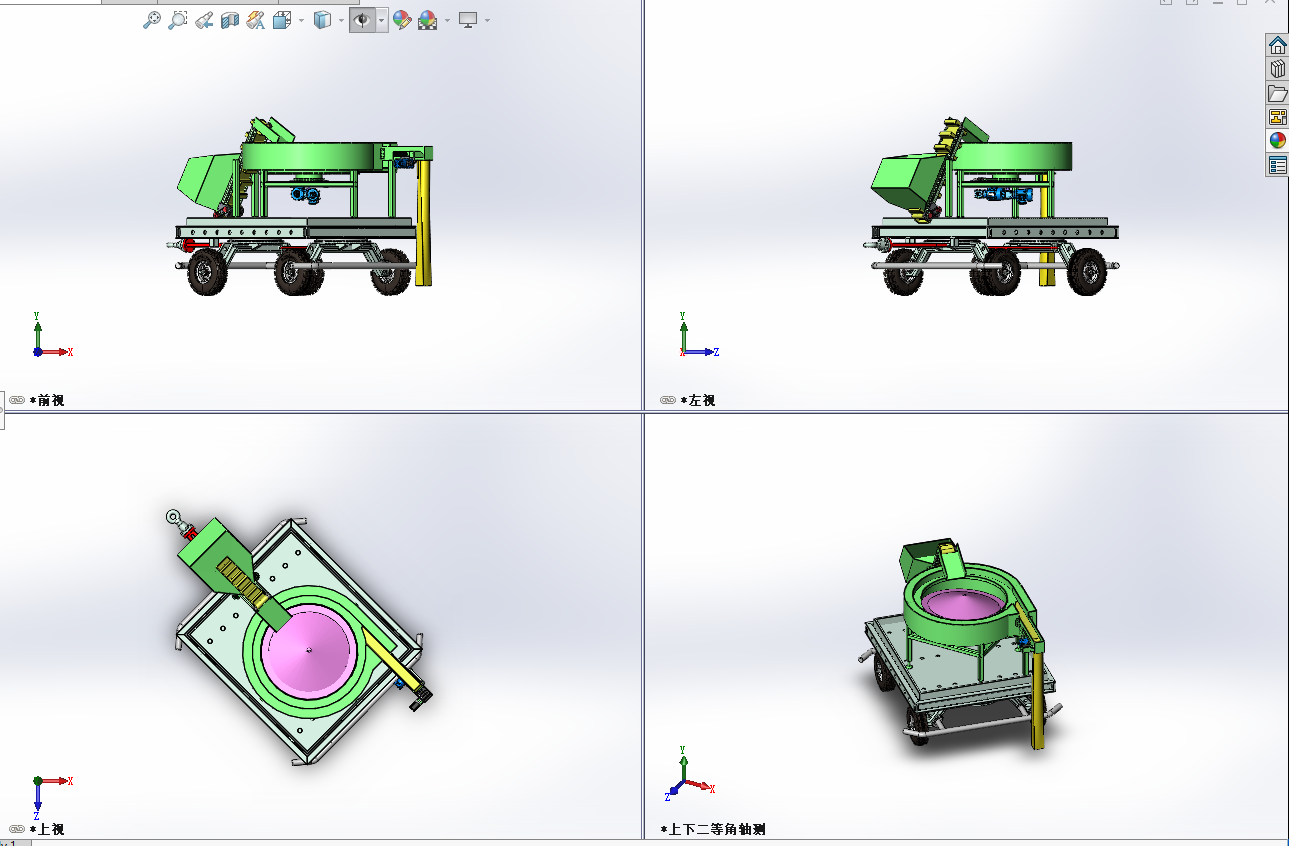Click the Display Style icon
Screen dimensions: 1289x846
tap(322, 20)
